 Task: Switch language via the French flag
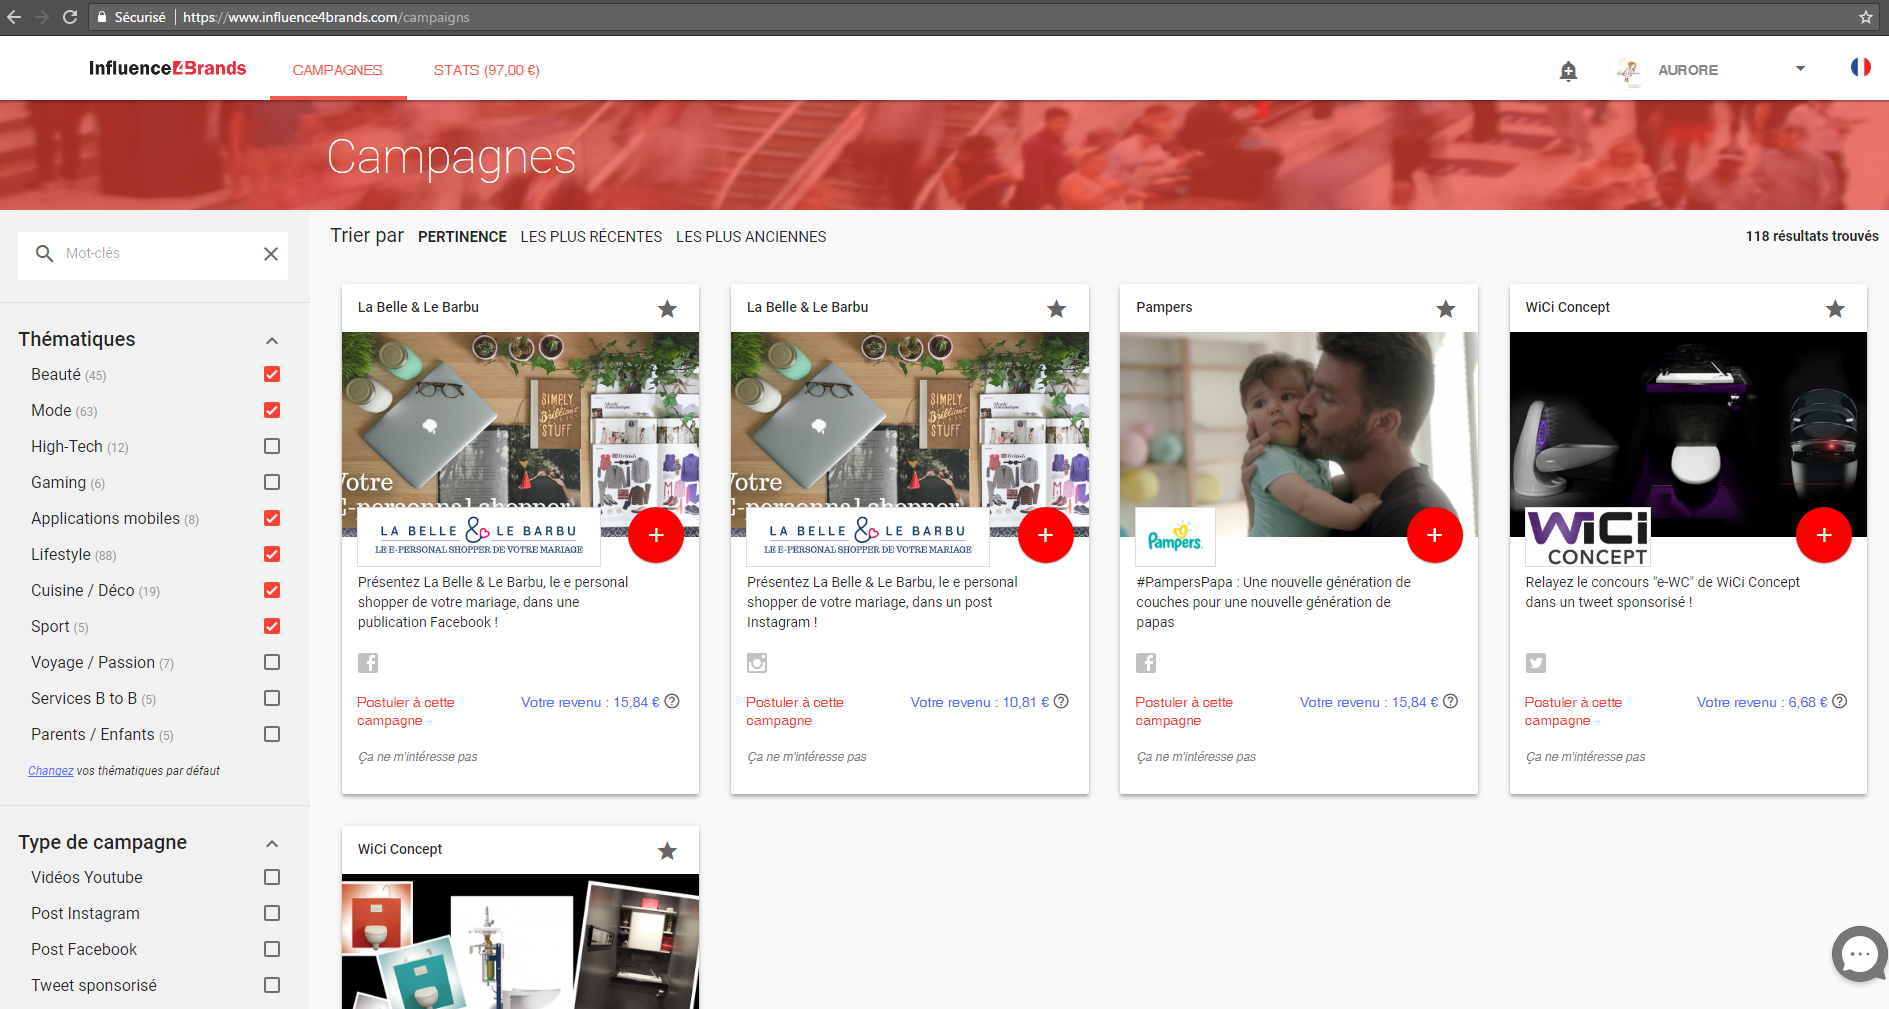1860,67
